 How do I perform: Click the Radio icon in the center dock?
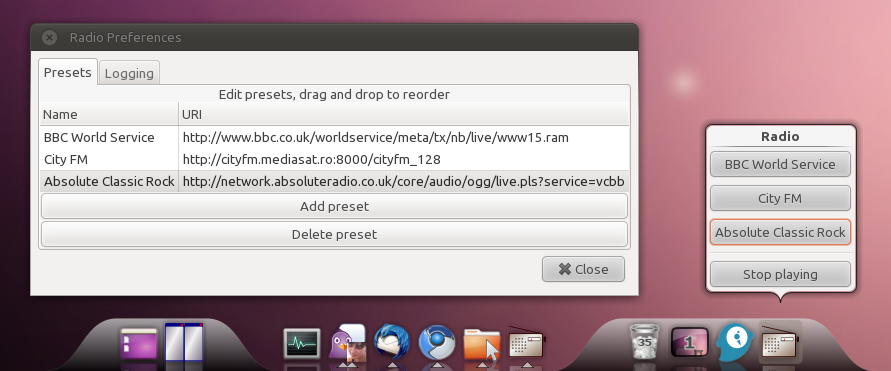coord(527,342)
